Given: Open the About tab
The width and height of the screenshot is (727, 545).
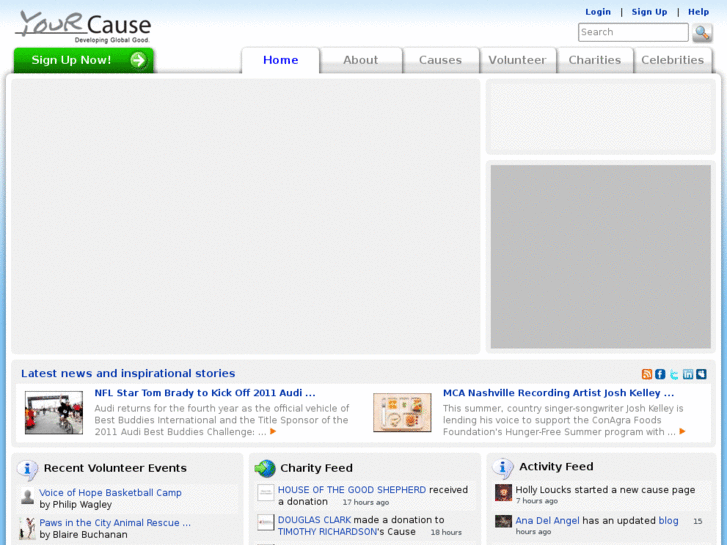Looking at the screenshot, I should click(x=361, y=60).
